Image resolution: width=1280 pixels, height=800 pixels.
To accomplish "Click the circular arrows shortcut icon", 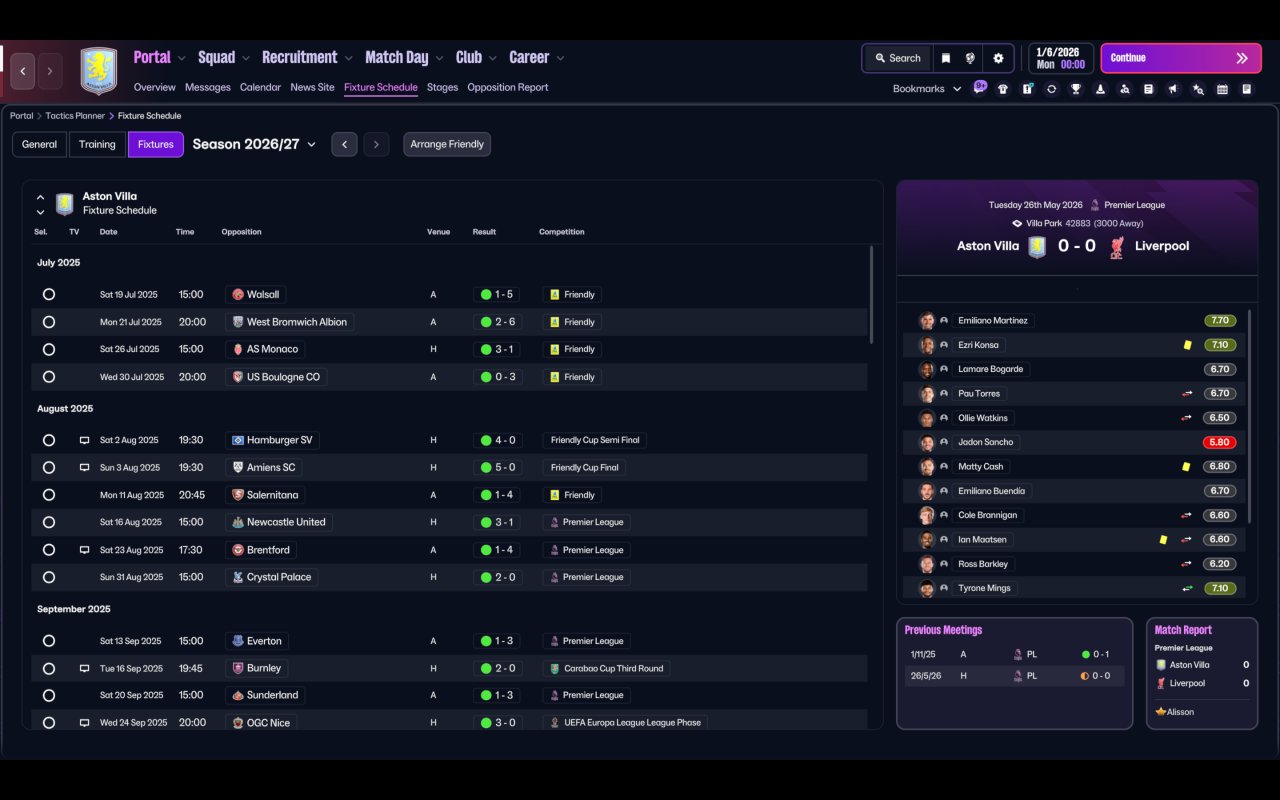I will tap(1051, 89).
